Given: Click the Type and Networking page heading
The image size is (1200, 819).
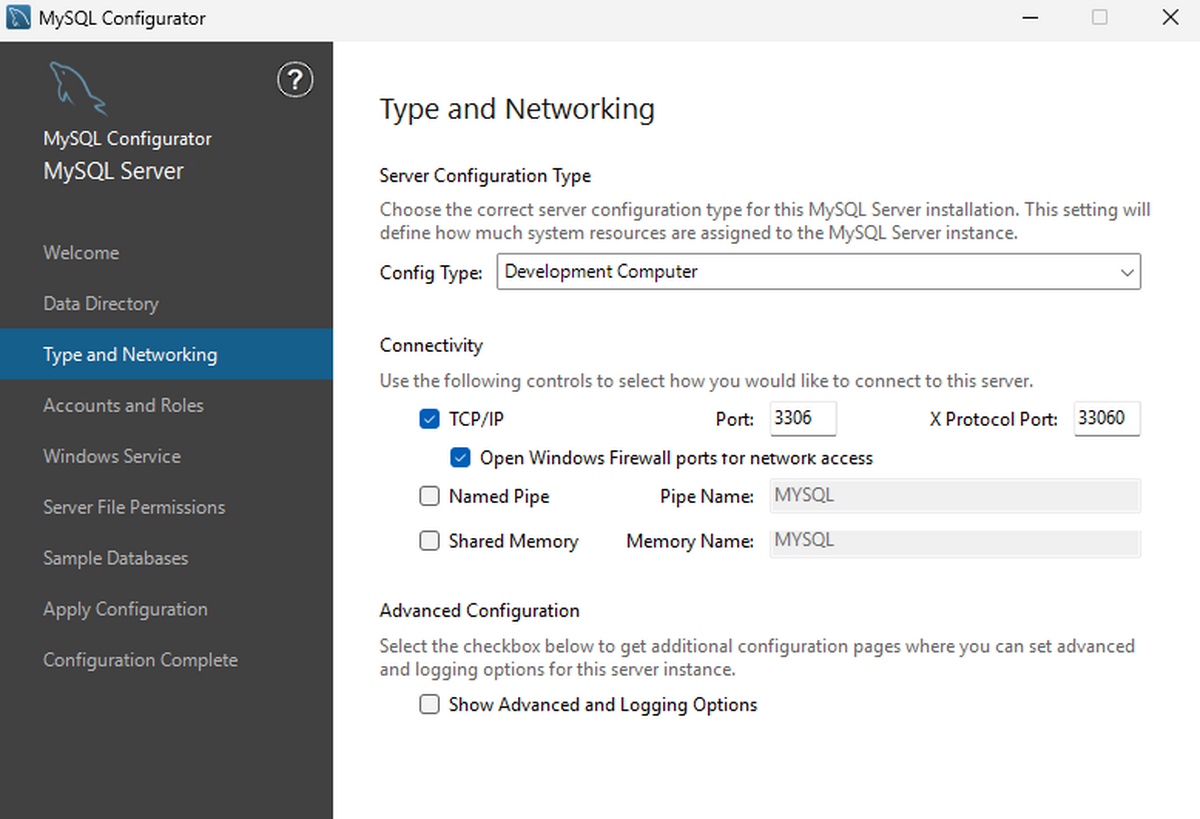Looking at the screenshot, I should [517, 109].
